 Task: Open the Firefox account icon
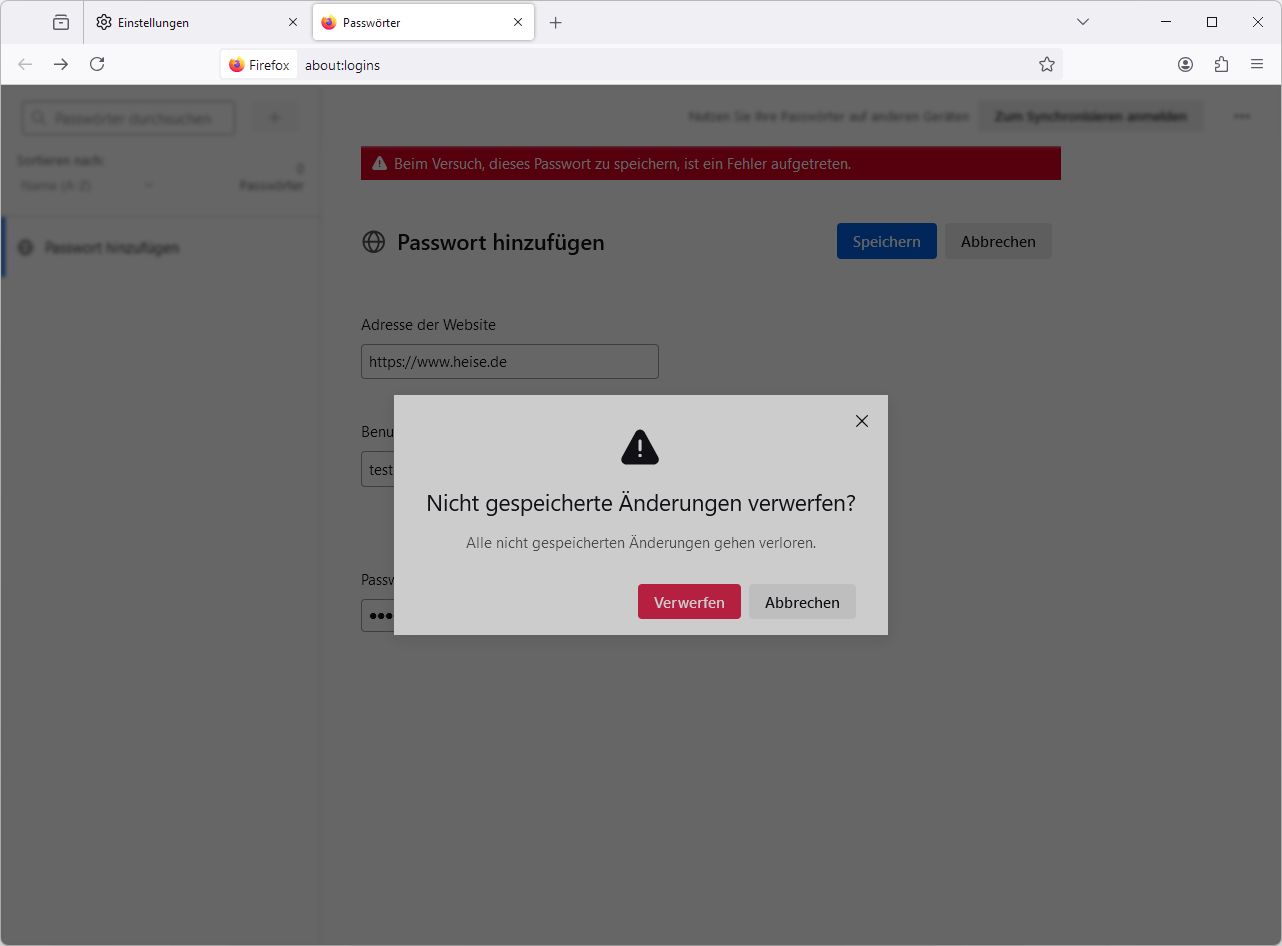click(1185, 64)
